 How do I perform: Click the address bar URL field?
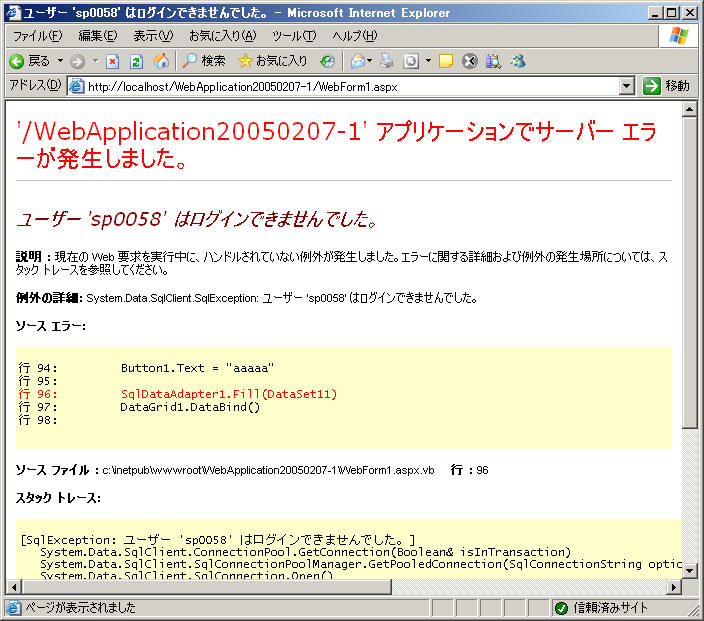click(x=350, y=86)
